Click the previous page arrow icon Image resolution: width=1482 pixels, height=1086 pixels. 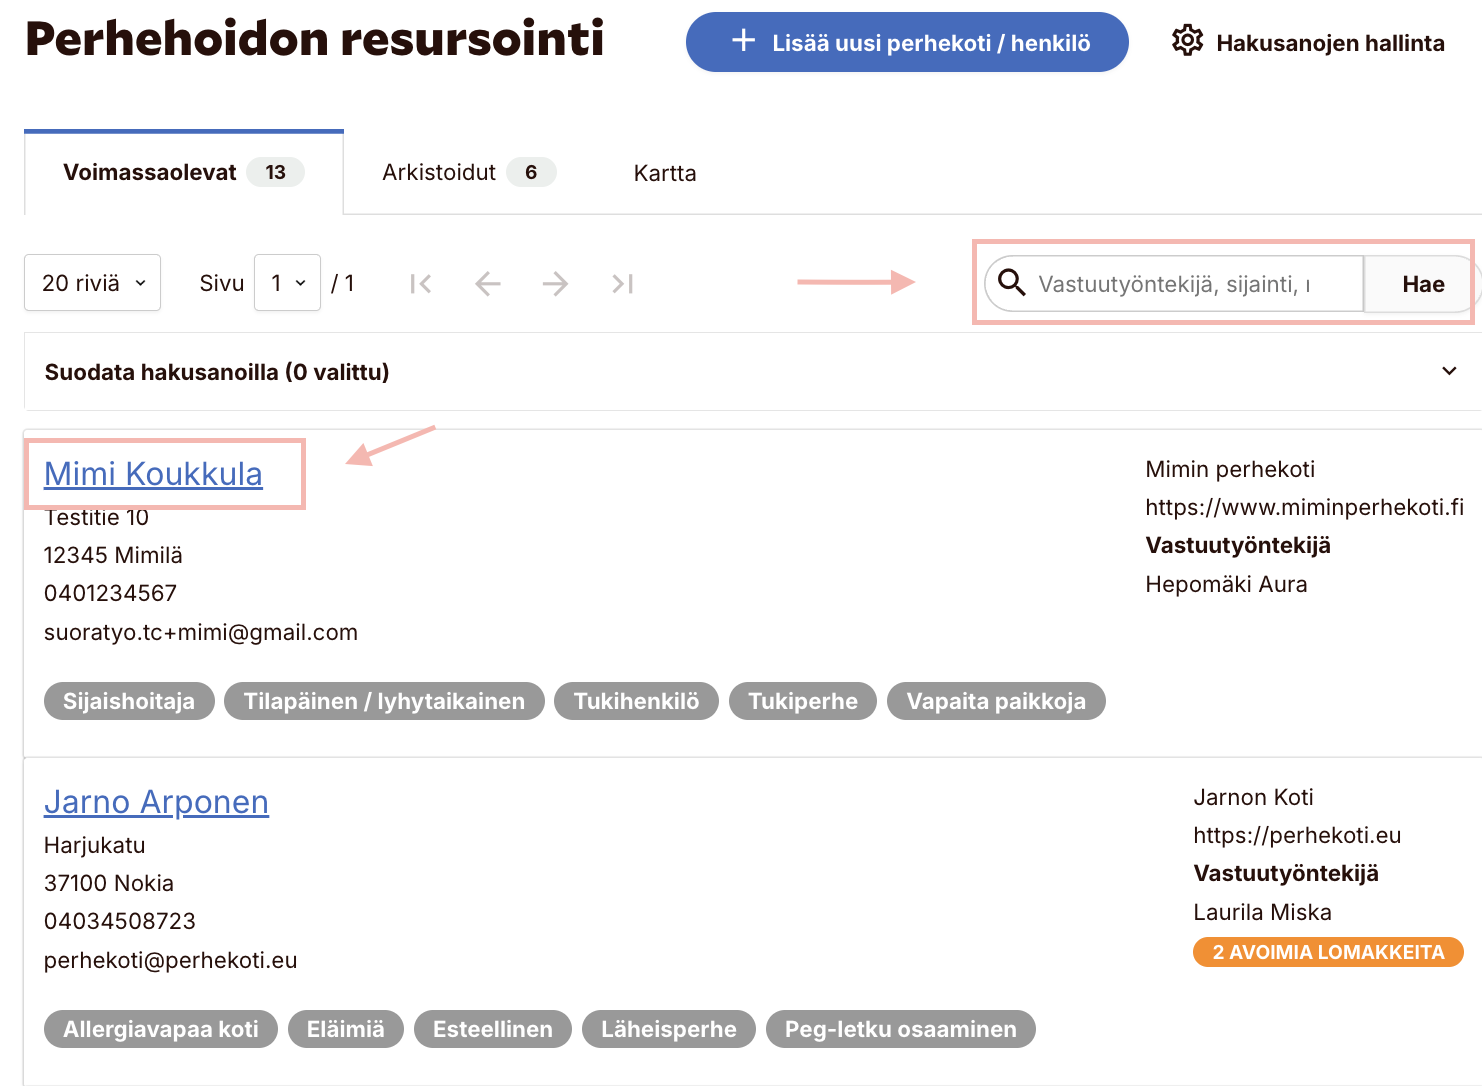[488, 284]
